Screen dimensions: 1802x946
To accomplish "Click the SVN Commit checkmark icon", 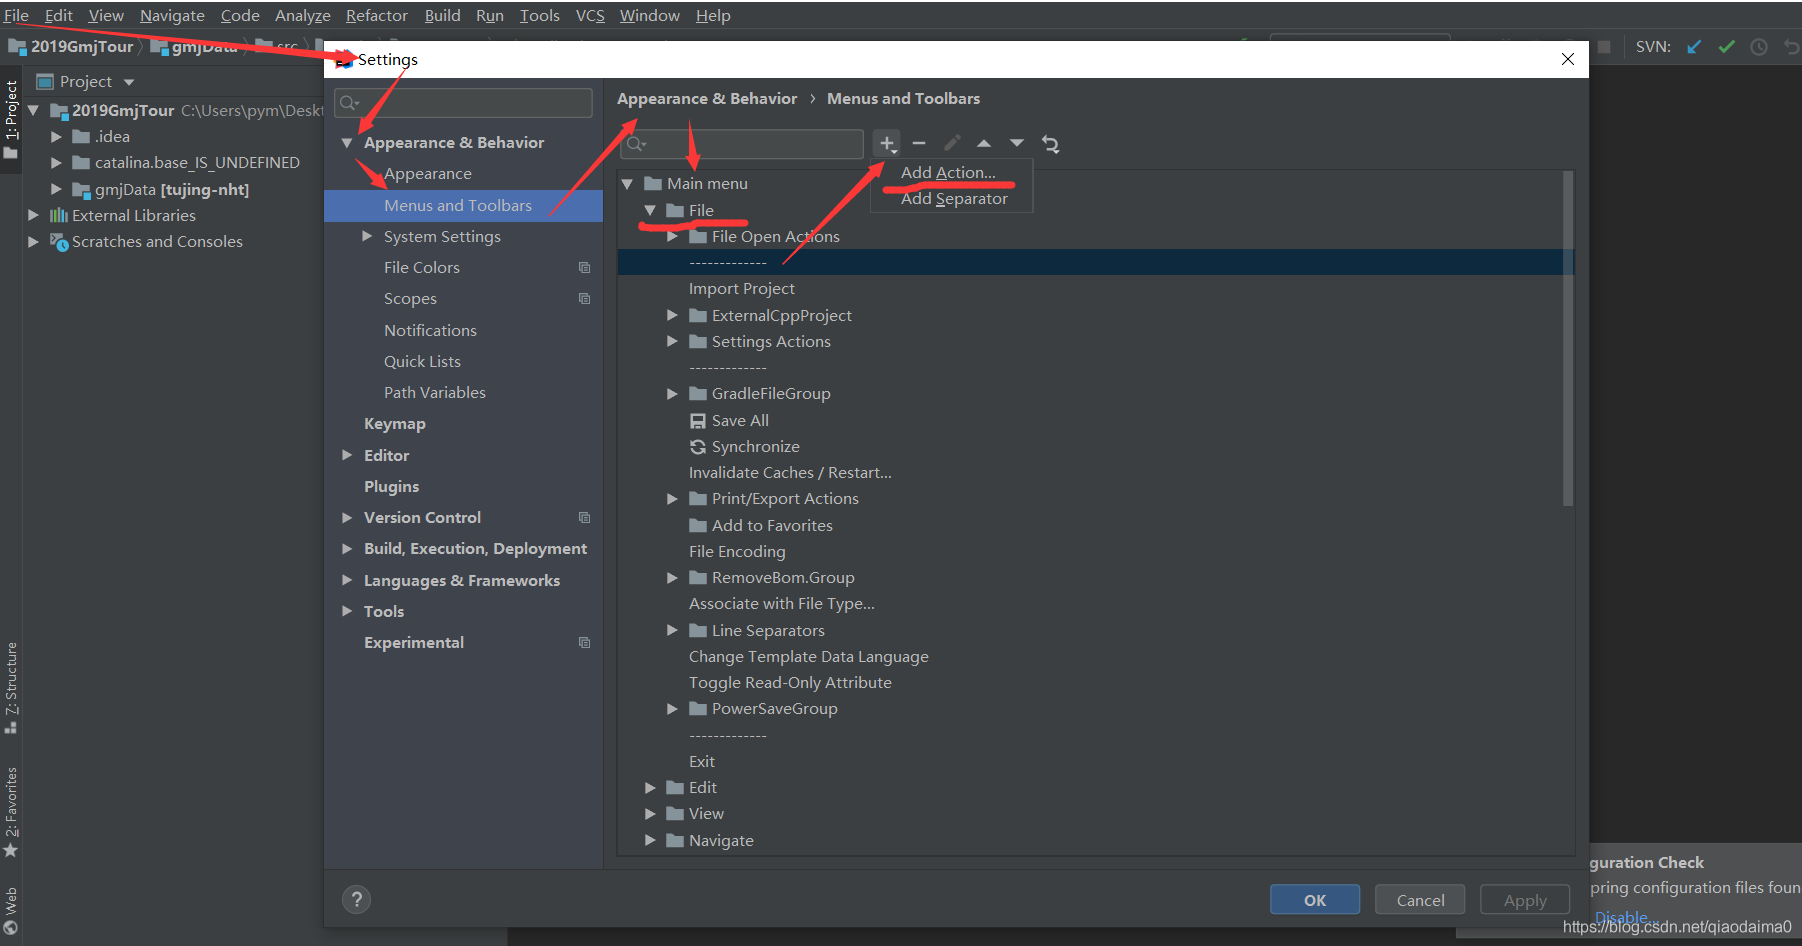I will (x=1726, y=47).
